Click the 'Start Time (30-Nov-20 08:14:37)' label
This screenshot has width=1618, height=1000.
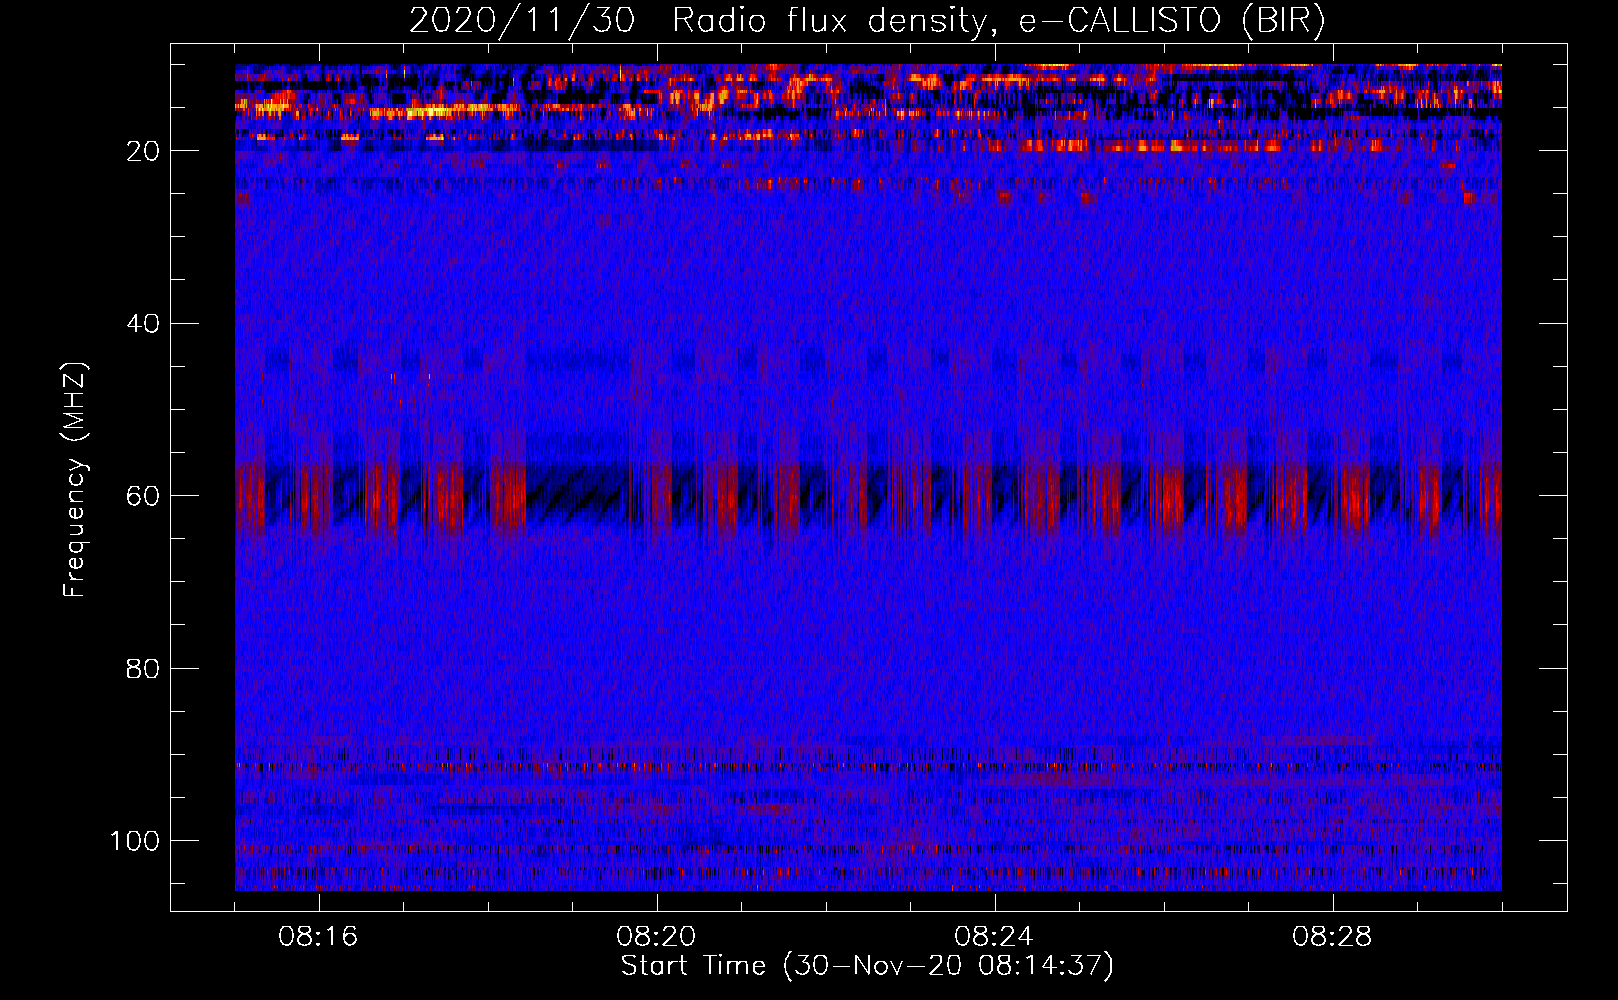[867, 966]
